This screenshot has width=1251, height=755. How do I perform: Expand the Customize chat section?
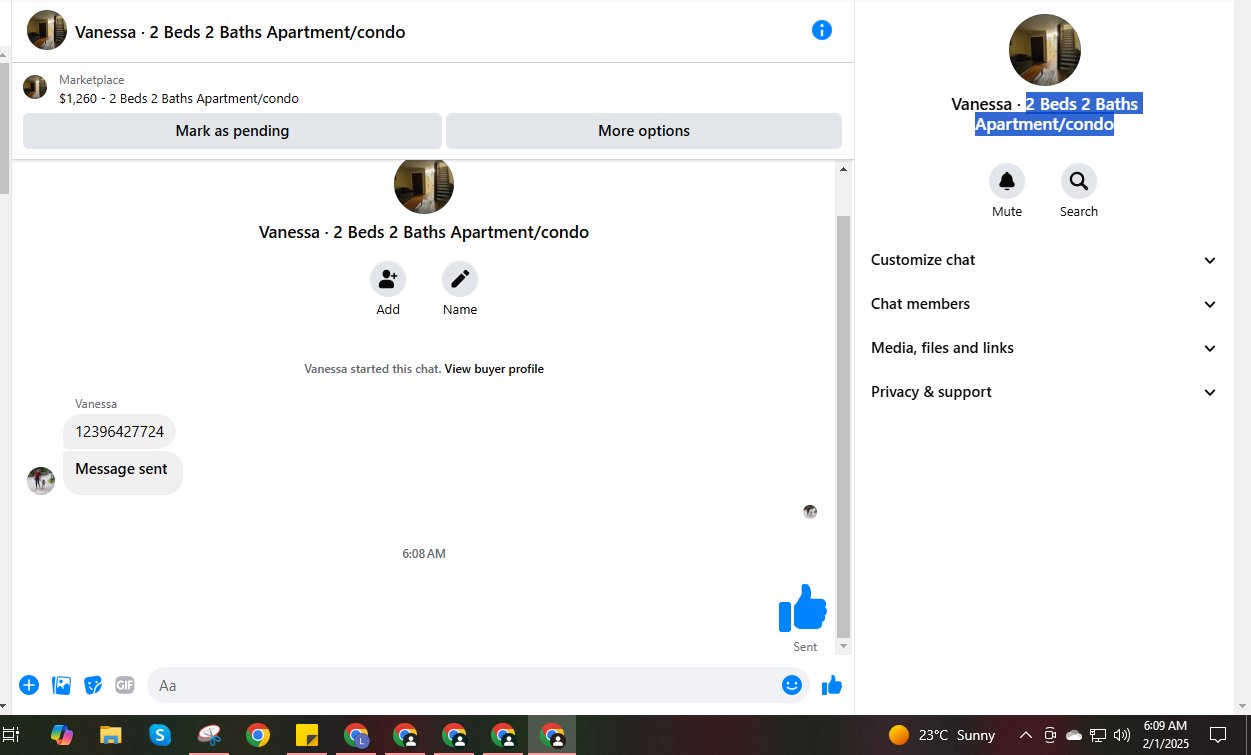[x=1044, y=260]
